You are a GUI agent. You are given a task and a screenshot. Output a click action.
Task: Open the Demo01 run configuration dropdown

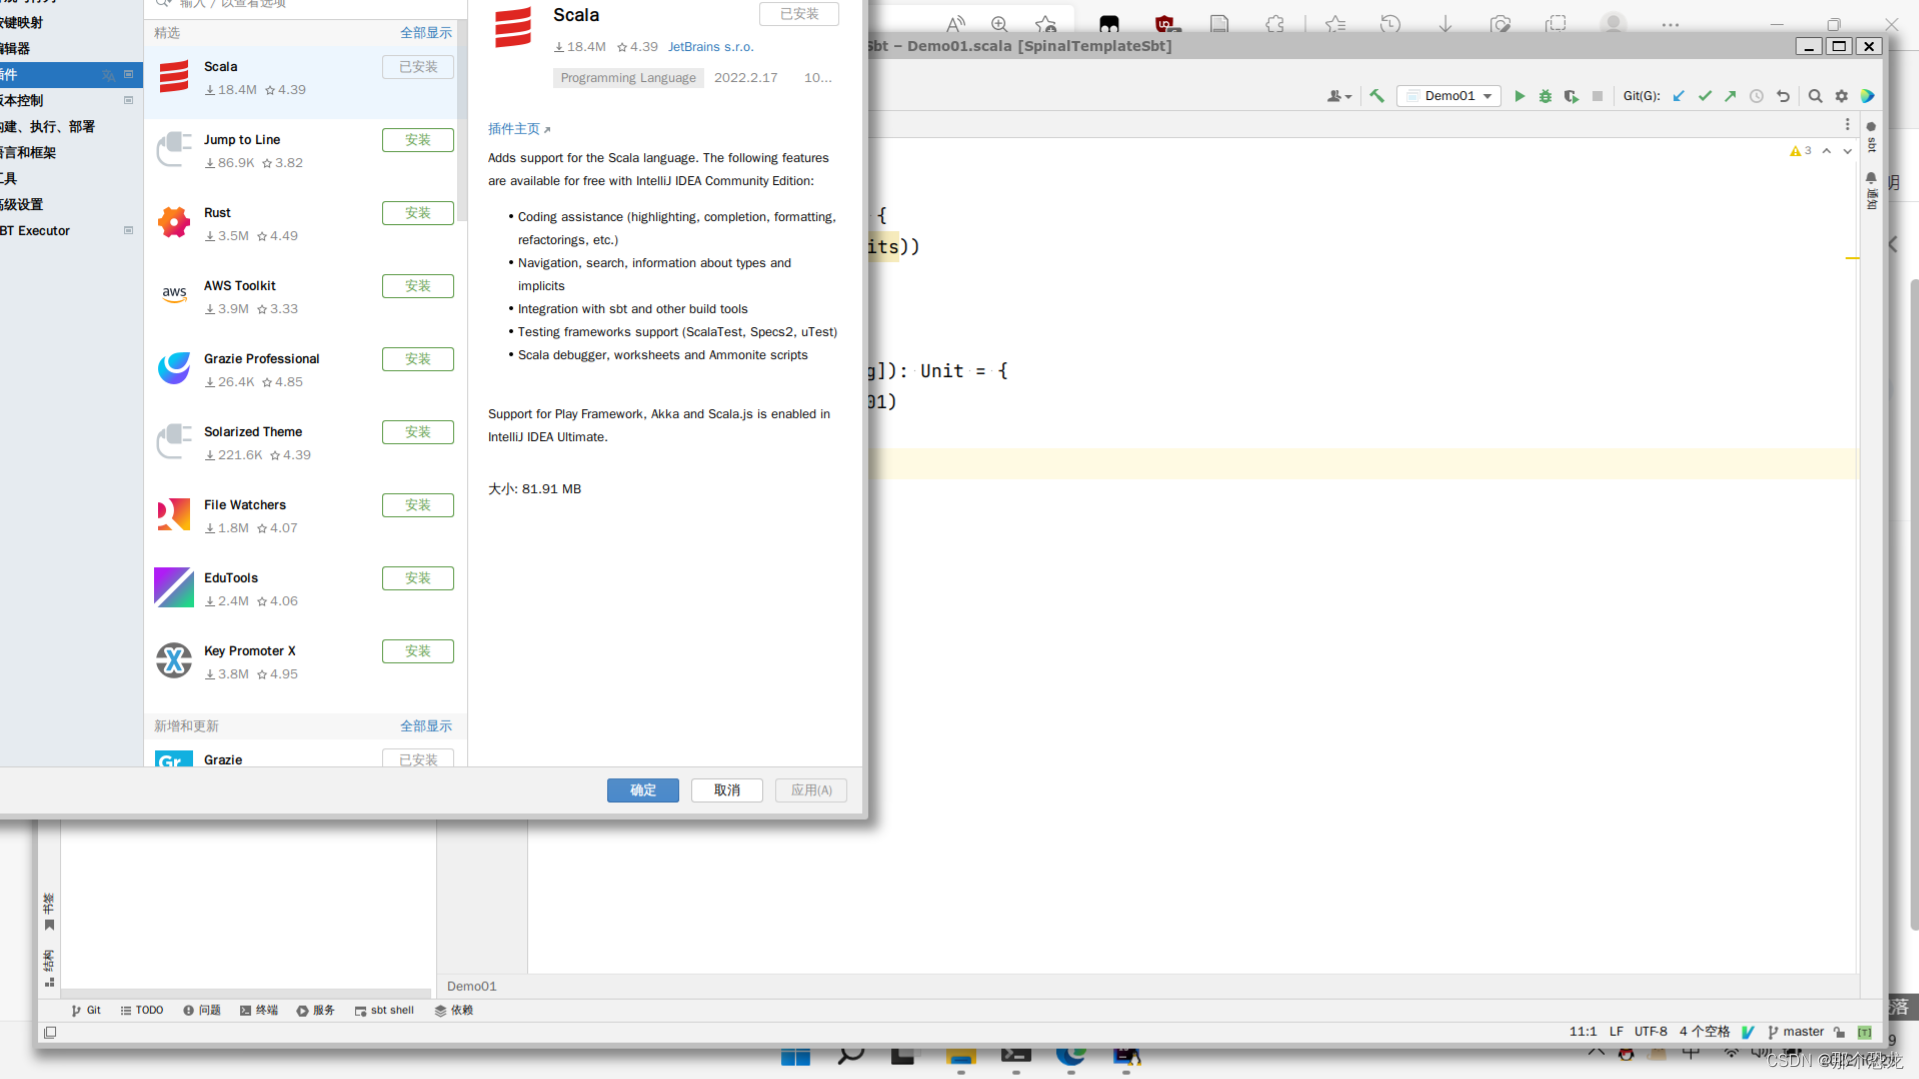[x=1449, y=96]
